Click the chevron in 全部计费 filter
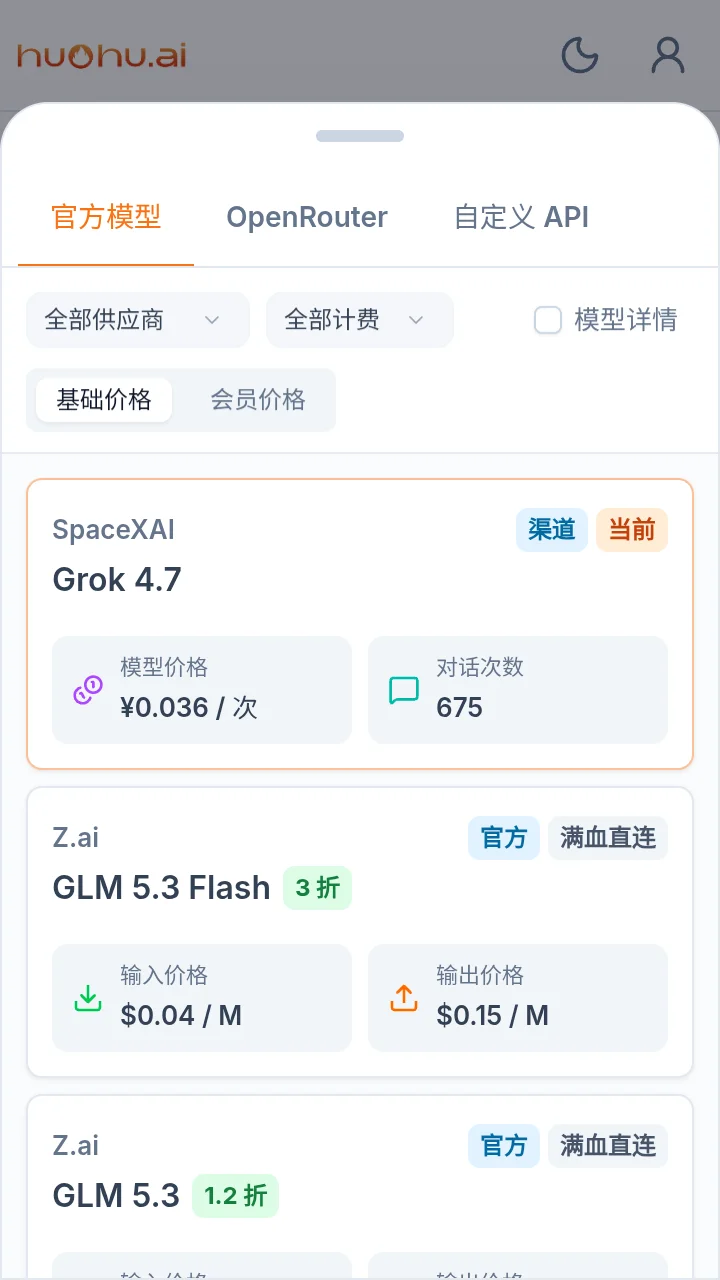 click(416, 320)
